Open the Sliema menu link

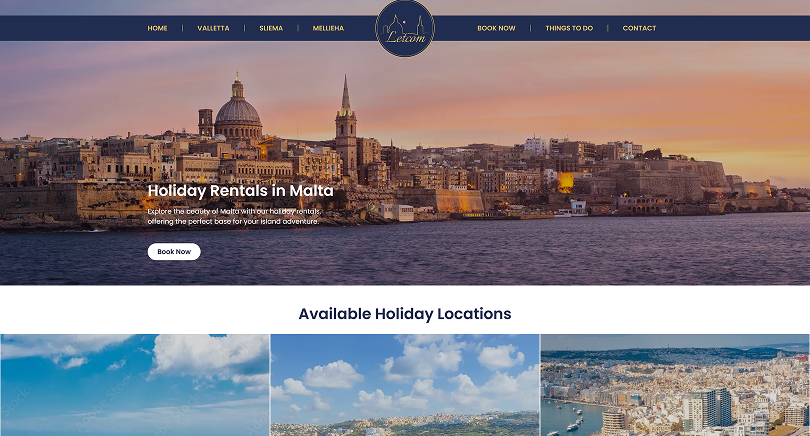271,28
